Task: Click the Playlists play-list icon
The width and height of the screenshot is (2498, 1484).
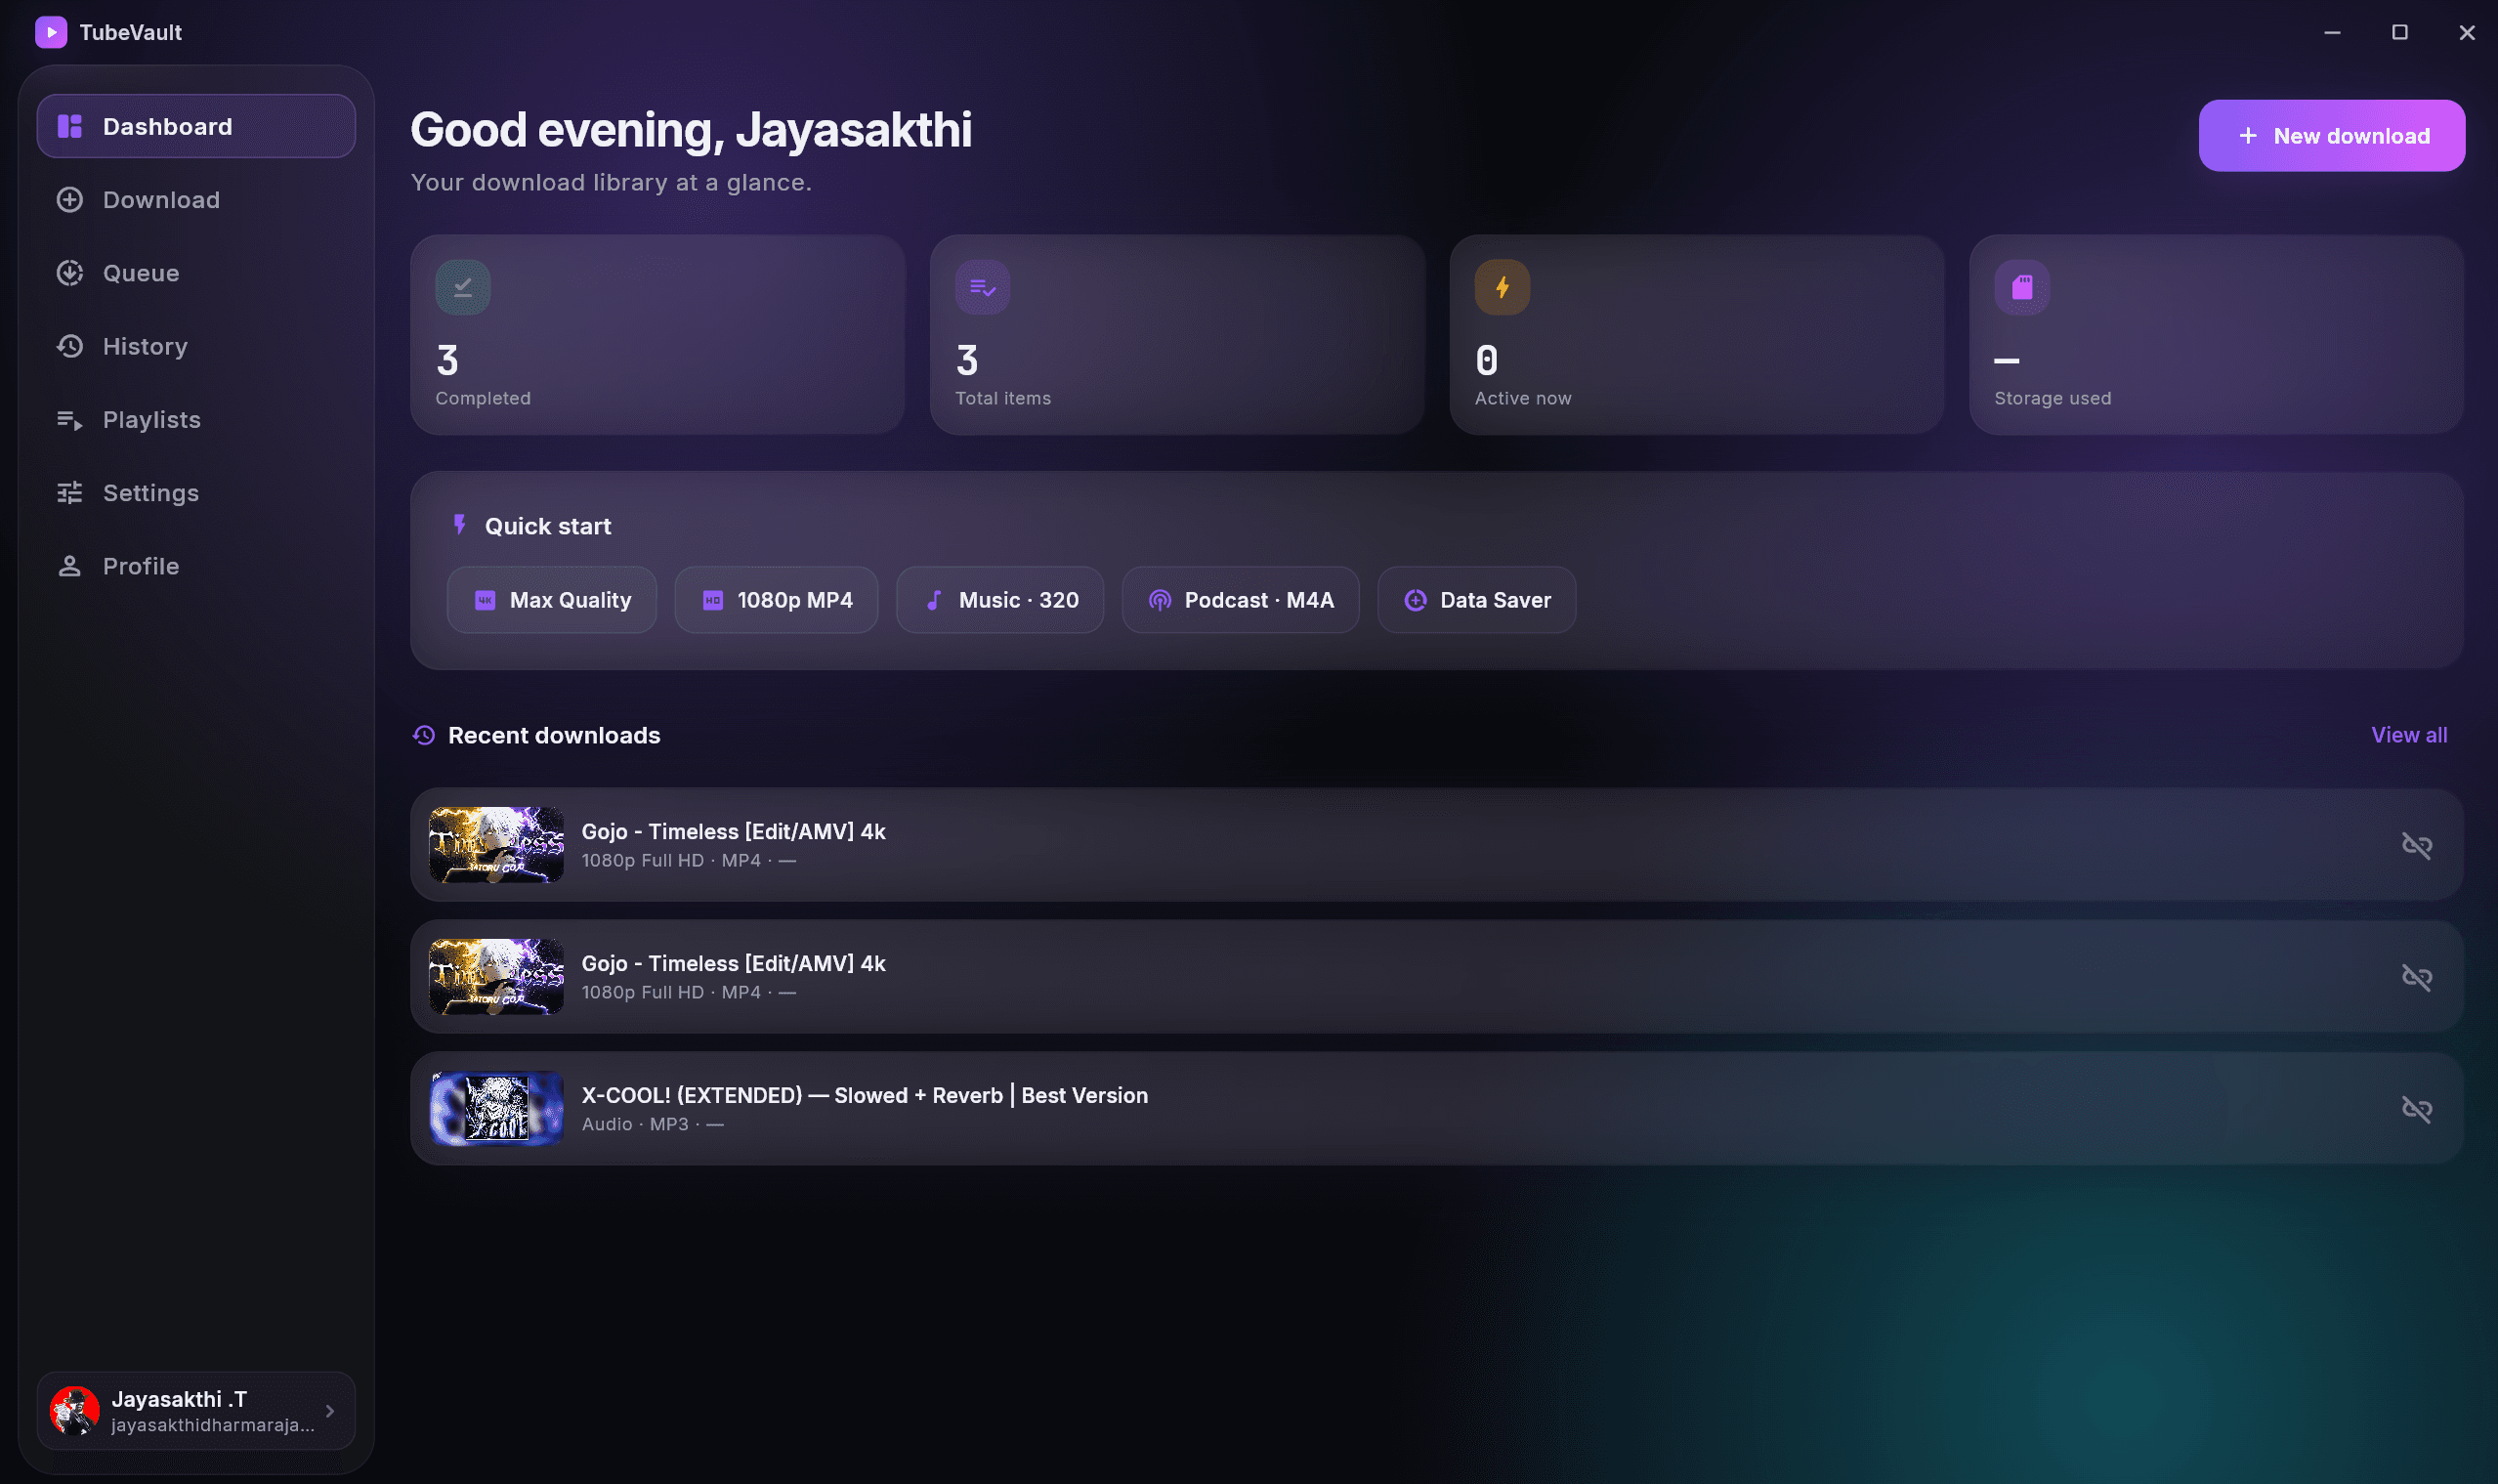Action: [69, 420]
